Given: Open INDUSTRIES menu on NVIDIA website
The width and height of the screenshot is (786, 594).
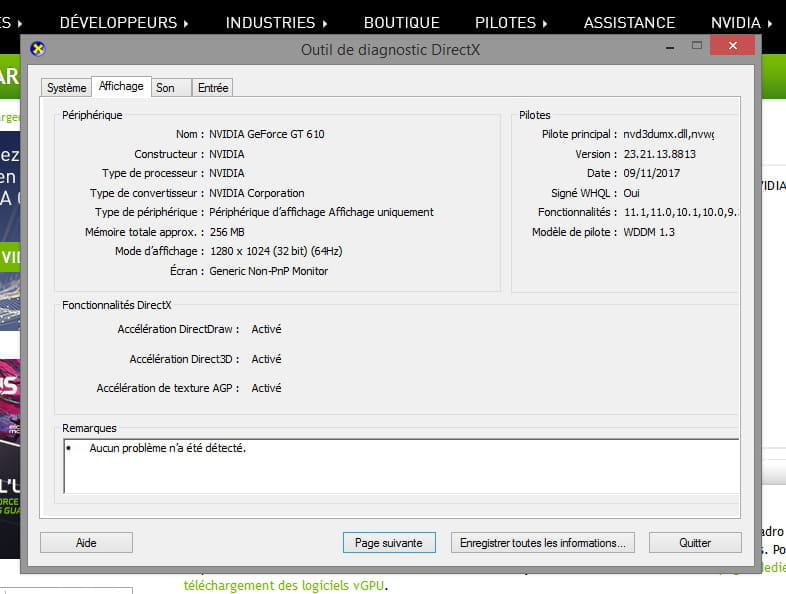Looking at the screenshot, I should pyautogui.click(x=276, y=23).
